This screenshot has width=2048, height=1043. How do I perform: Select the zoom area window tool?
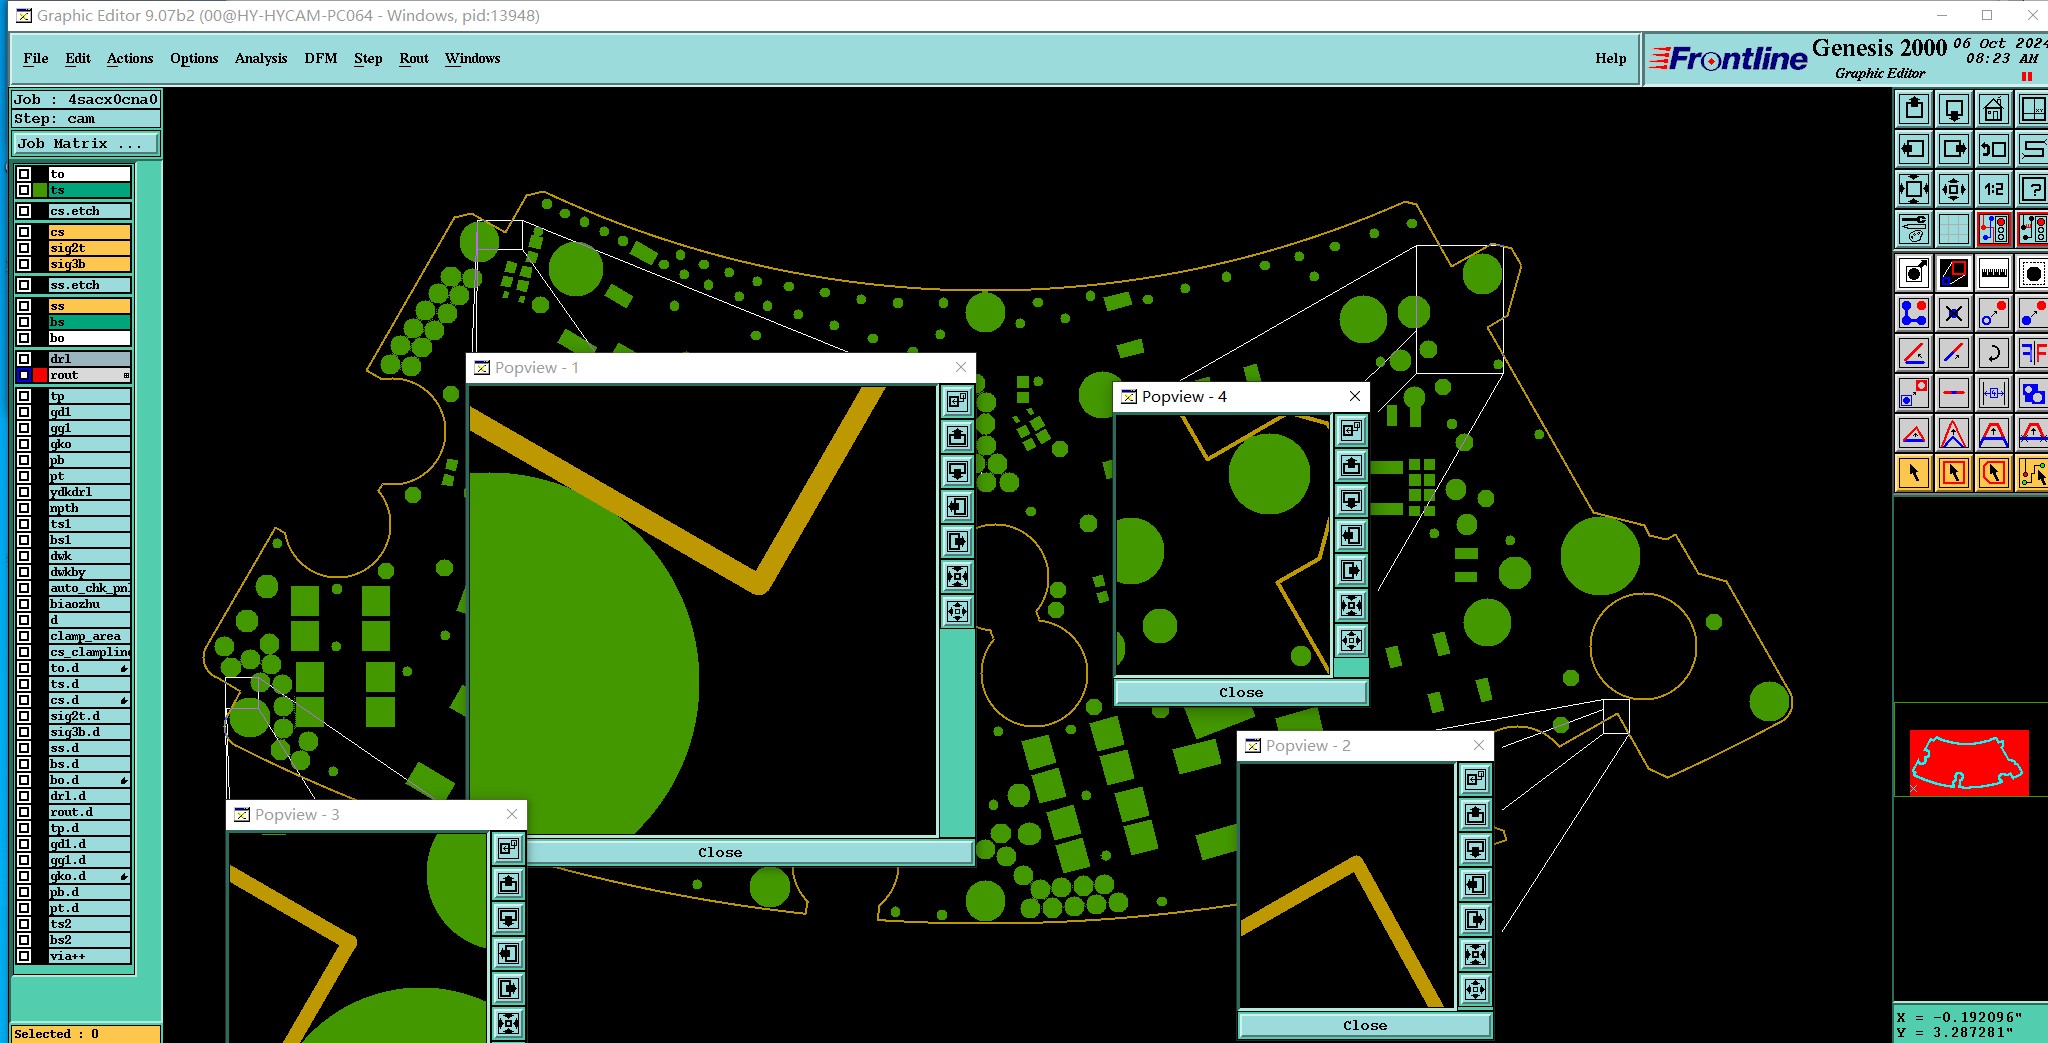tap(1954, 273)
